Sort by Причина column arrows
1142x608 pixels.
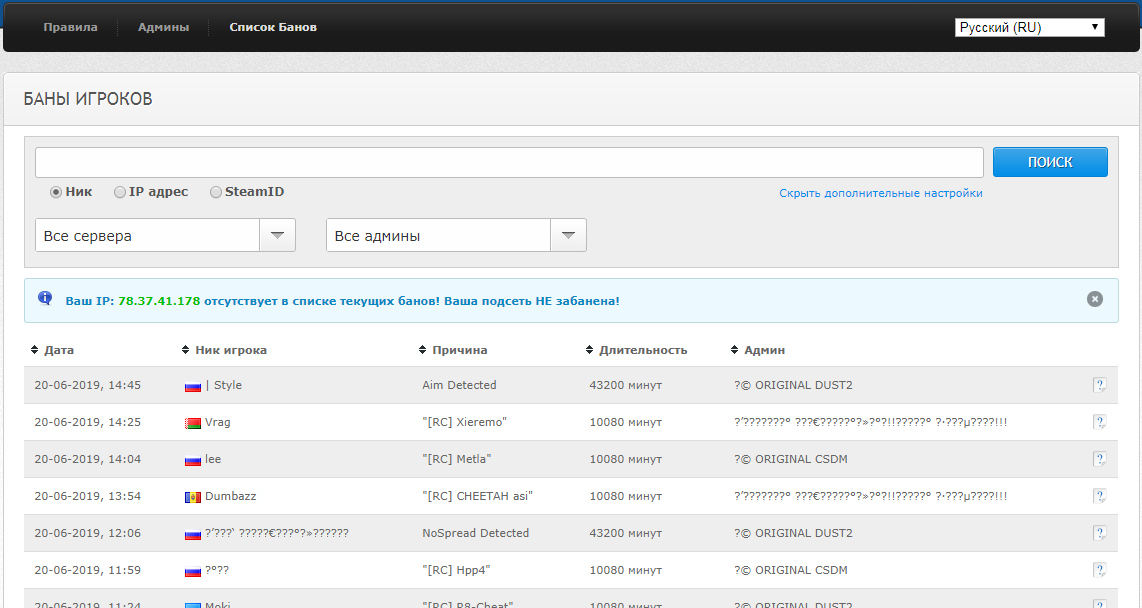point(422,350)
